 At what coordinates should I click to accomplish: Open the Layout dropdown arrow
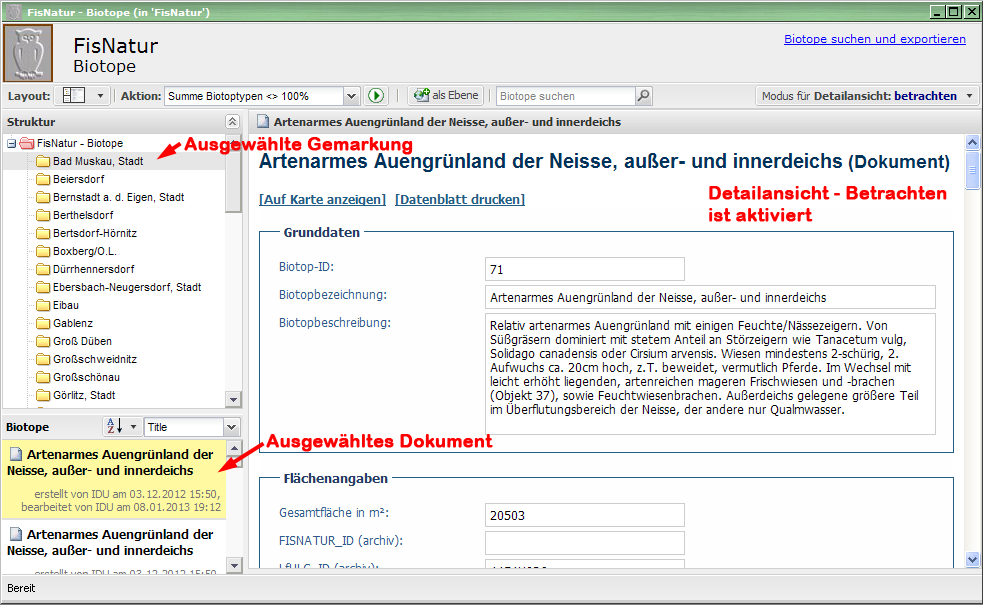99,96
